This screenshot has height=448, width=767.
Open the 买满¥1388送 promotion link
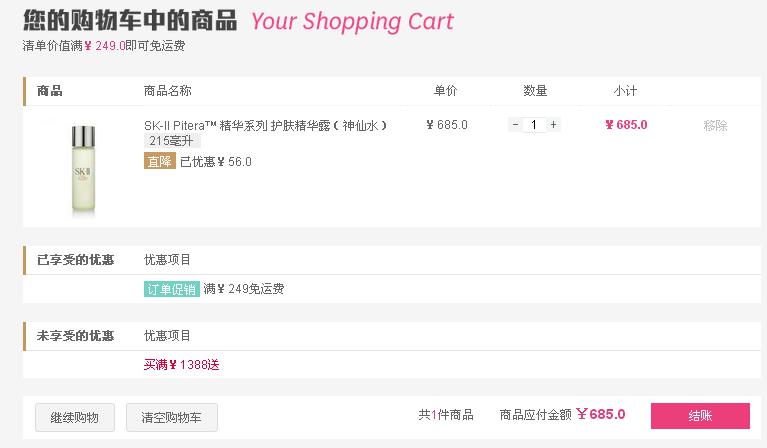(x=181, y=364)
